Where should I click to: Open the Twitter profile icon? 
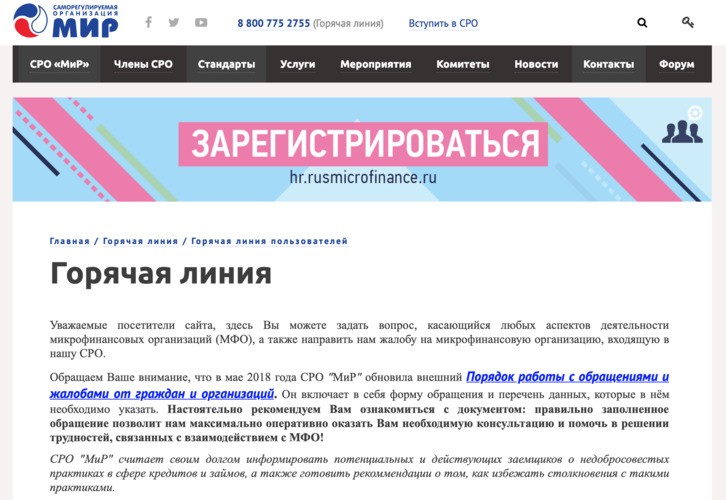point(174,22)
